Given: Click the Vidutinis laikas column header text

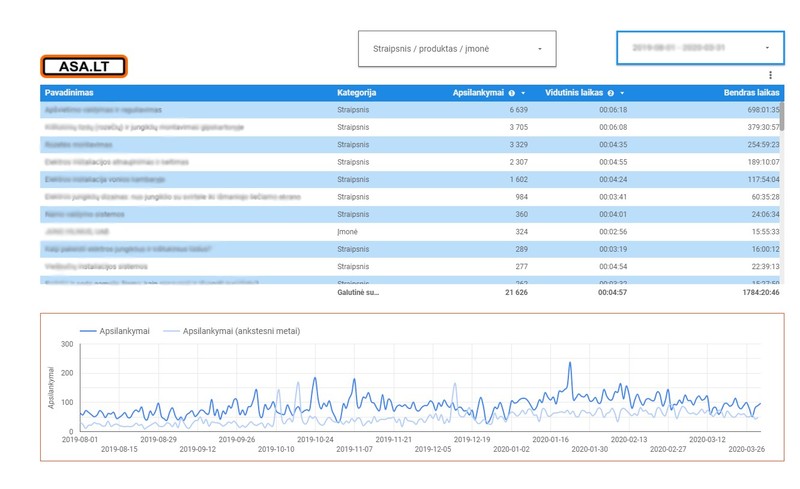Looking at the screenshot, I should 574,92.
